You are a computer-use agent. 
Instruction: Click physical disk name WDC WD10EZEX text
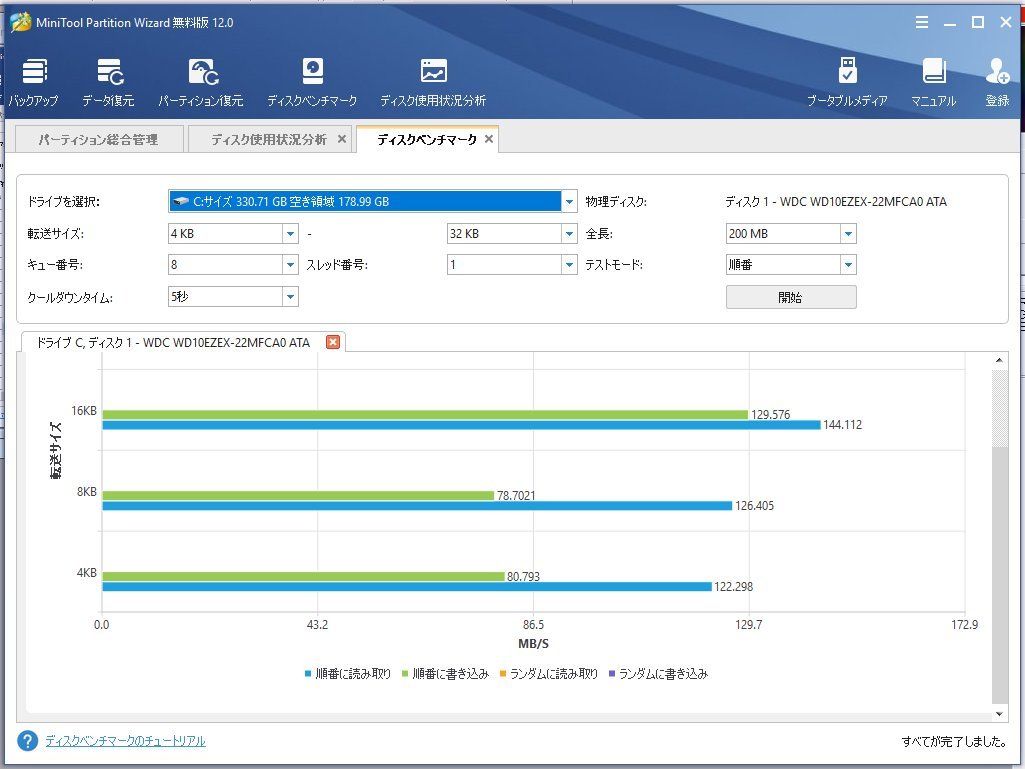click(835, 201)
